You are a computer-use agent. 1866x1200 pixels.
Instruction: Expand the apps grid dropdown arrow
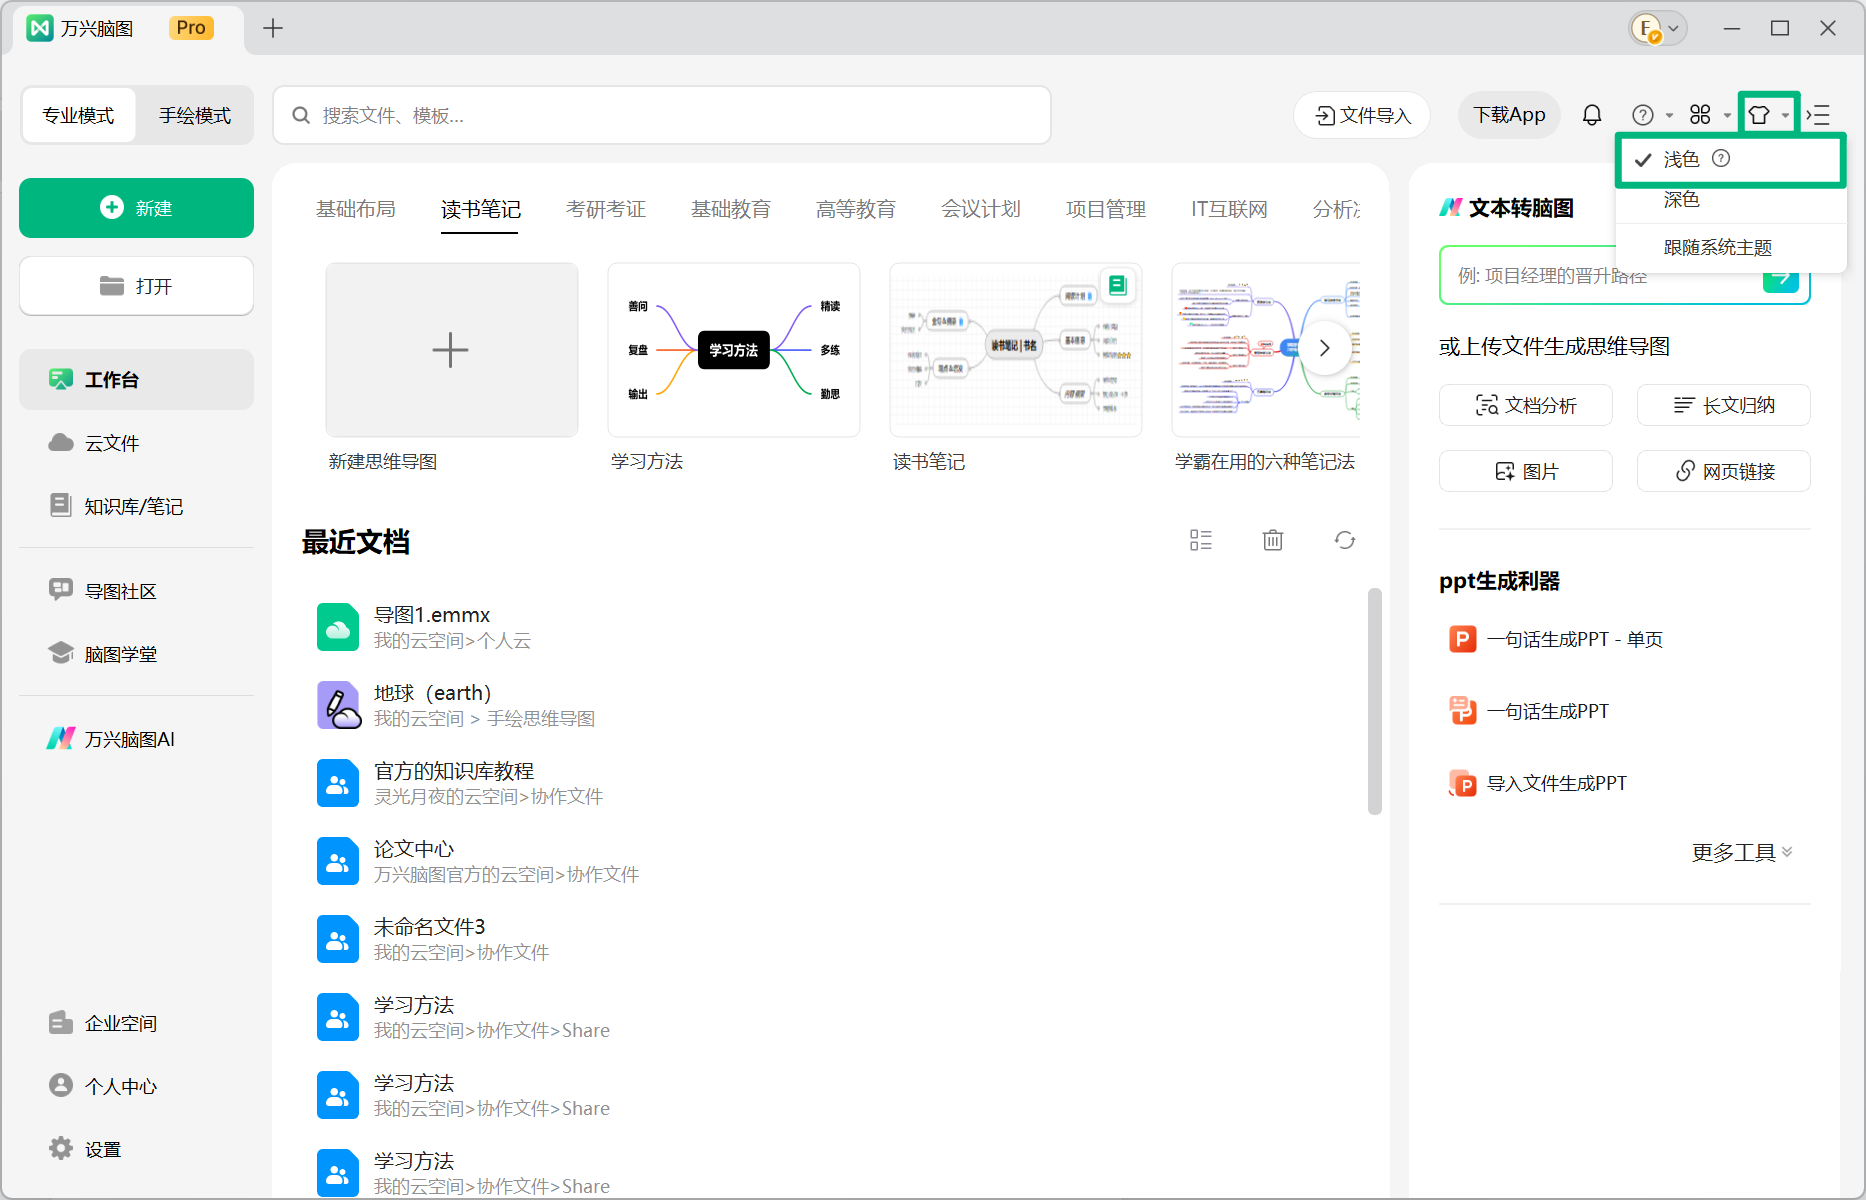click(1727, 116)
